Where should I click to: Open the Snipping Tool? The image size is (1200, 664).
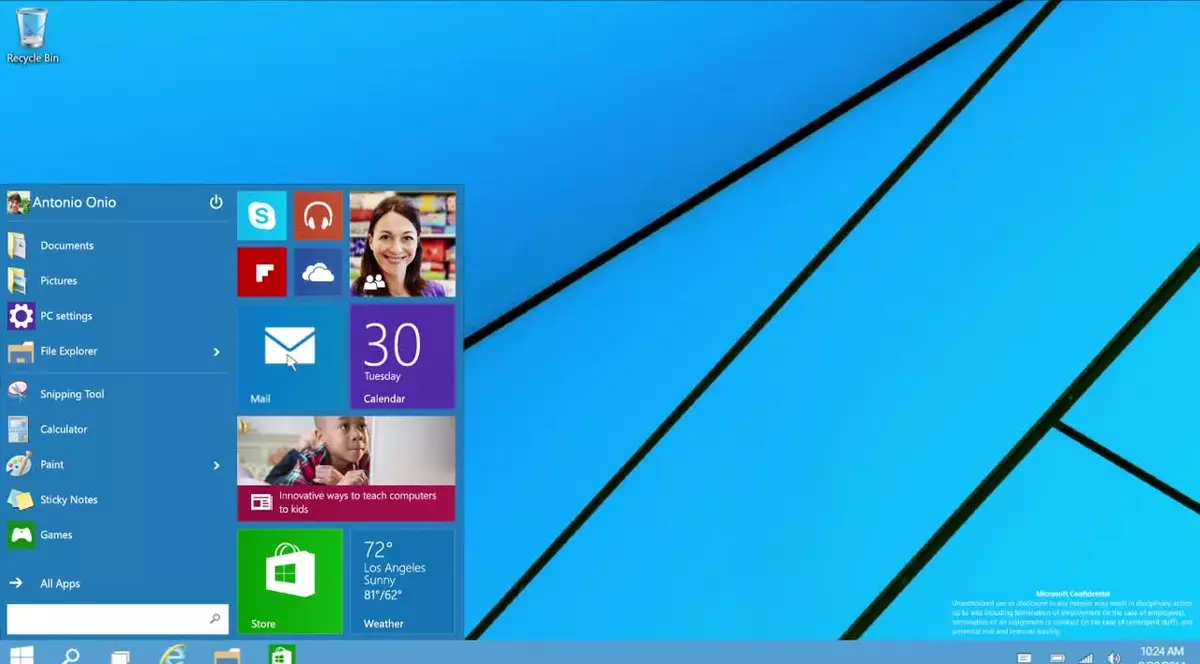[70, 393]
